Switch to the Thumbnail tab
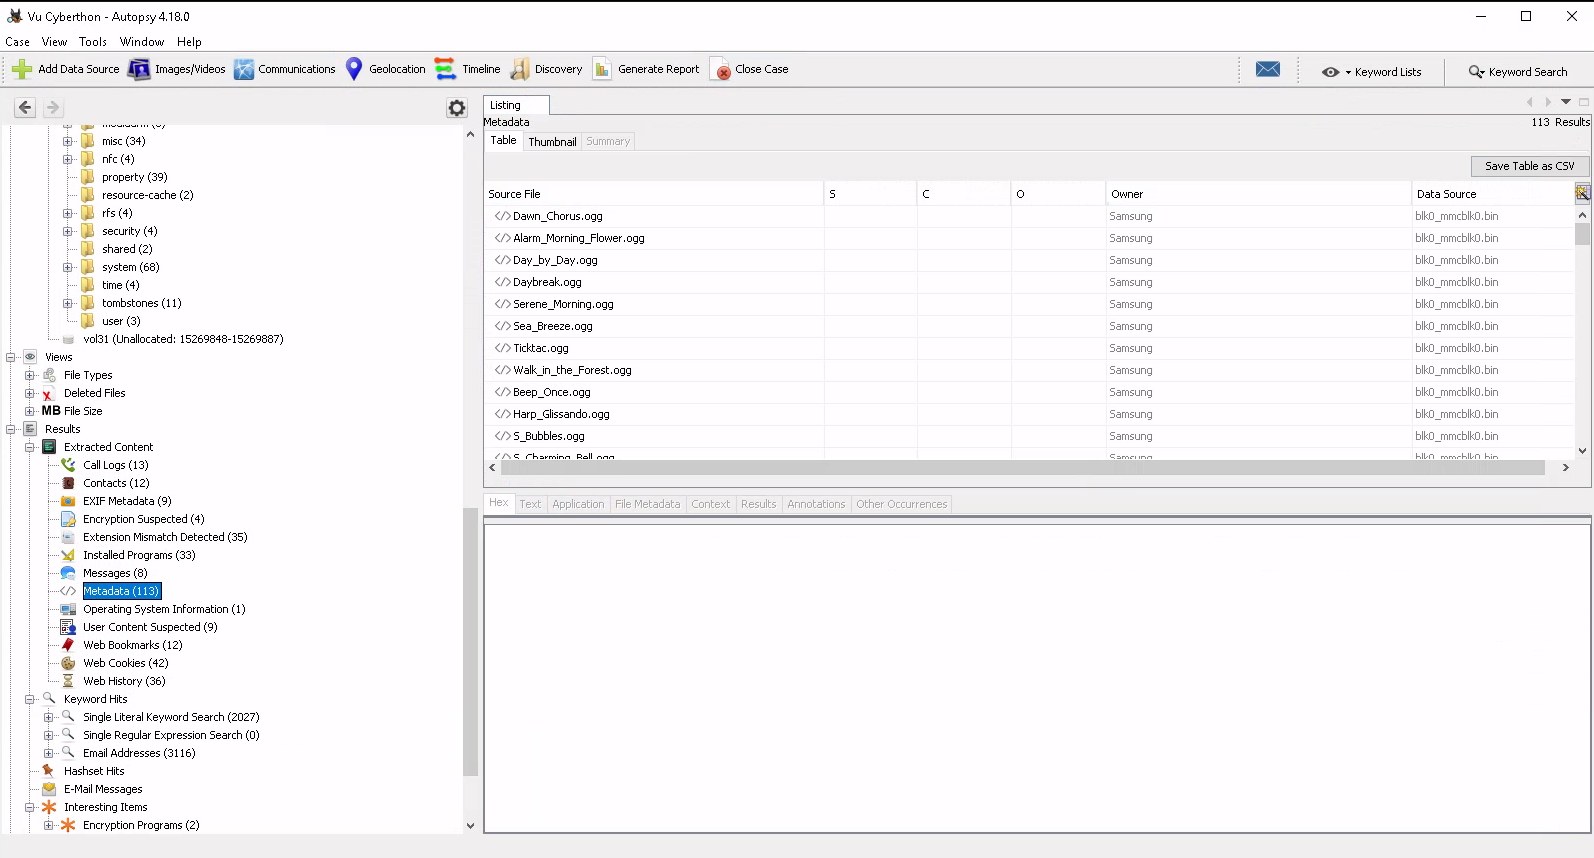The image size is (1594, 858). click(552, 142)
